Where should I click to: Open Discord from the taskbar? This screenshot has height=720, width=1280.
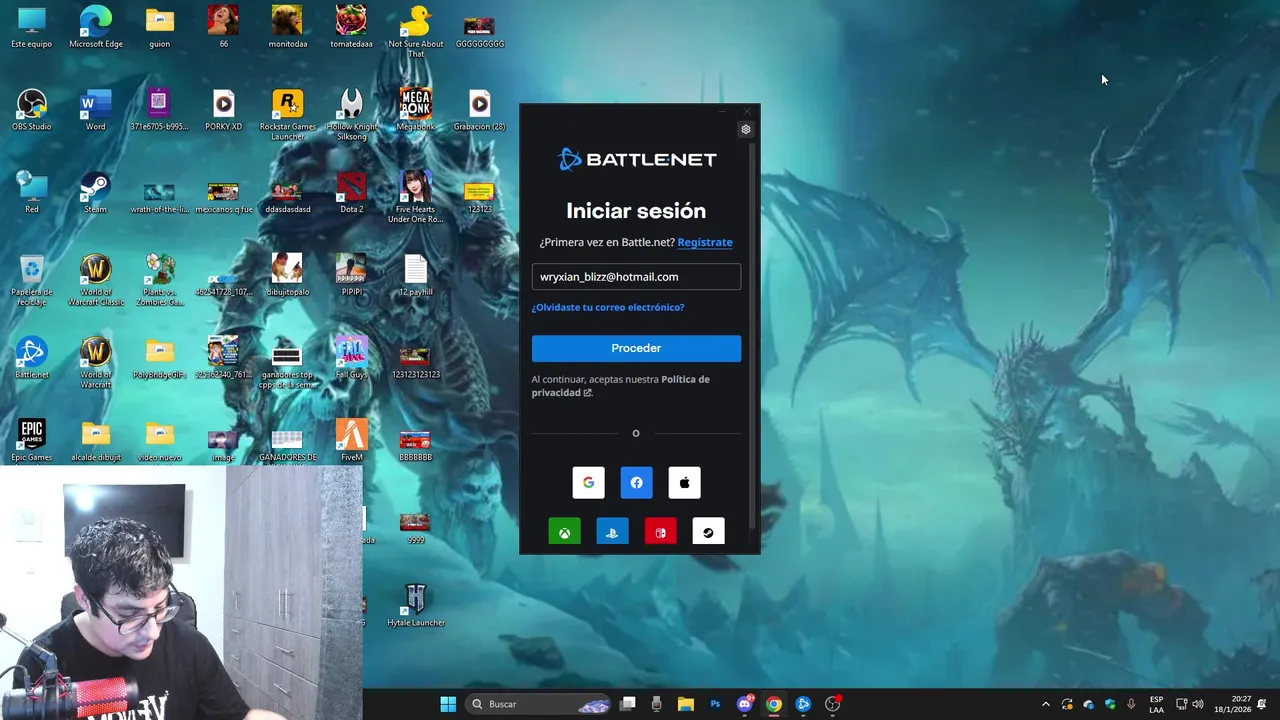coord(744,704)
